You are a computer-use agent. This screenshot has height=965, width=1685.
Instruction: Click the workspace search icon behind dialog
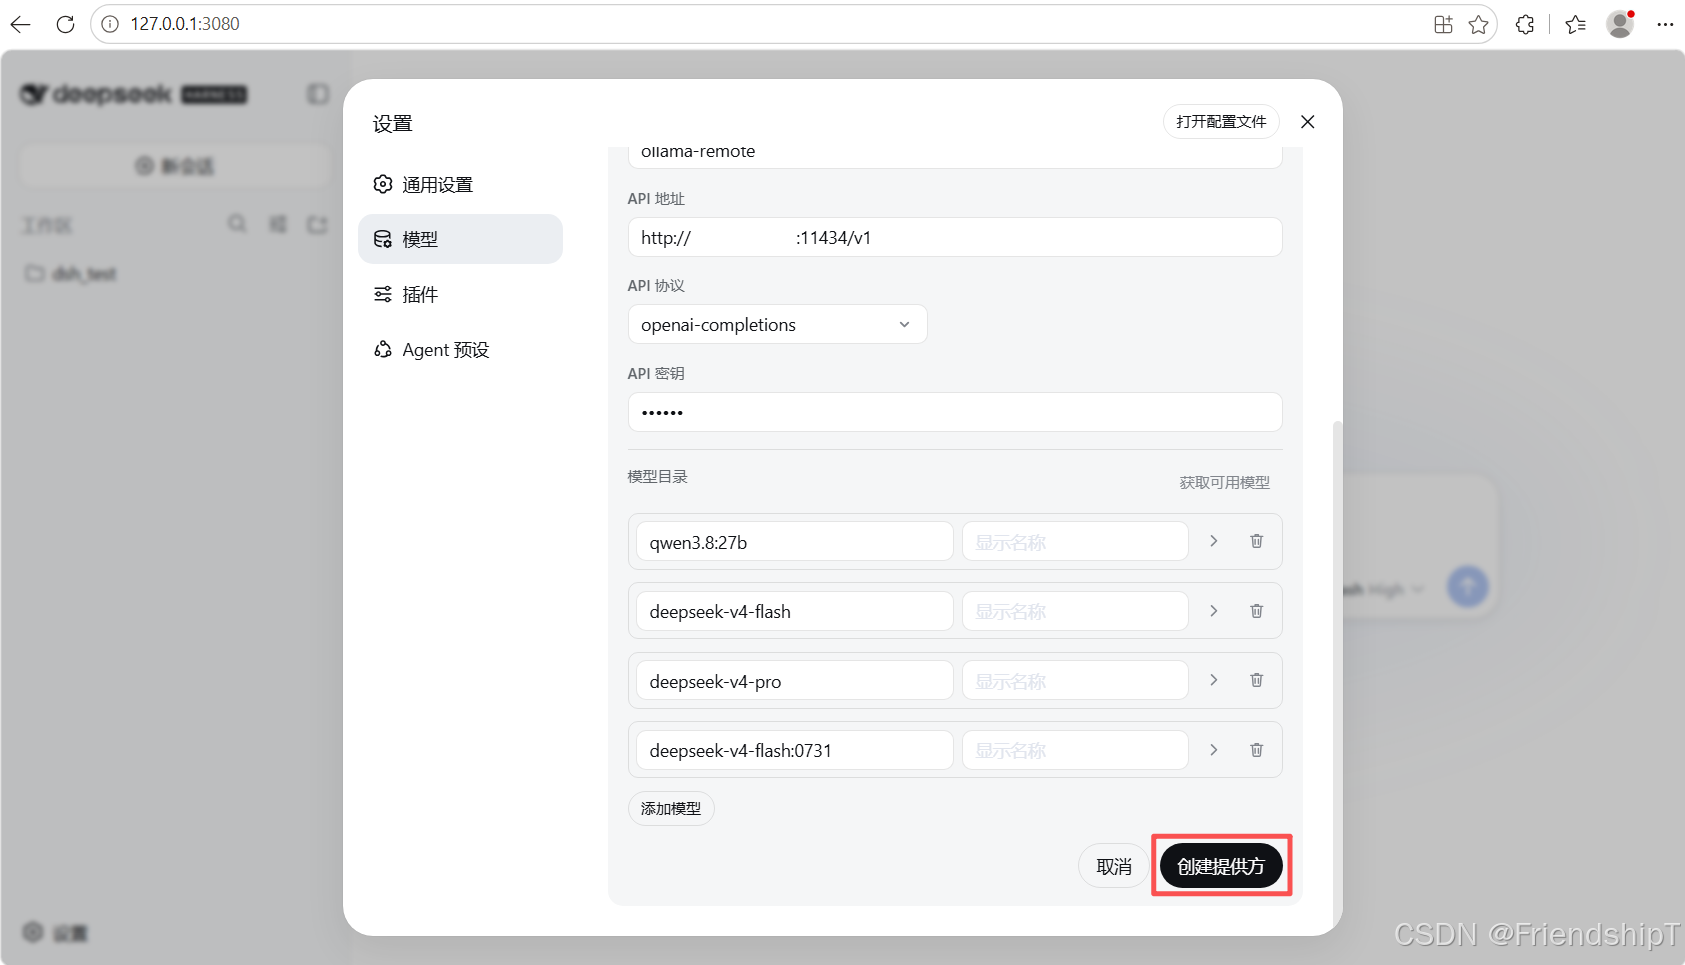[x=237, y=224]
